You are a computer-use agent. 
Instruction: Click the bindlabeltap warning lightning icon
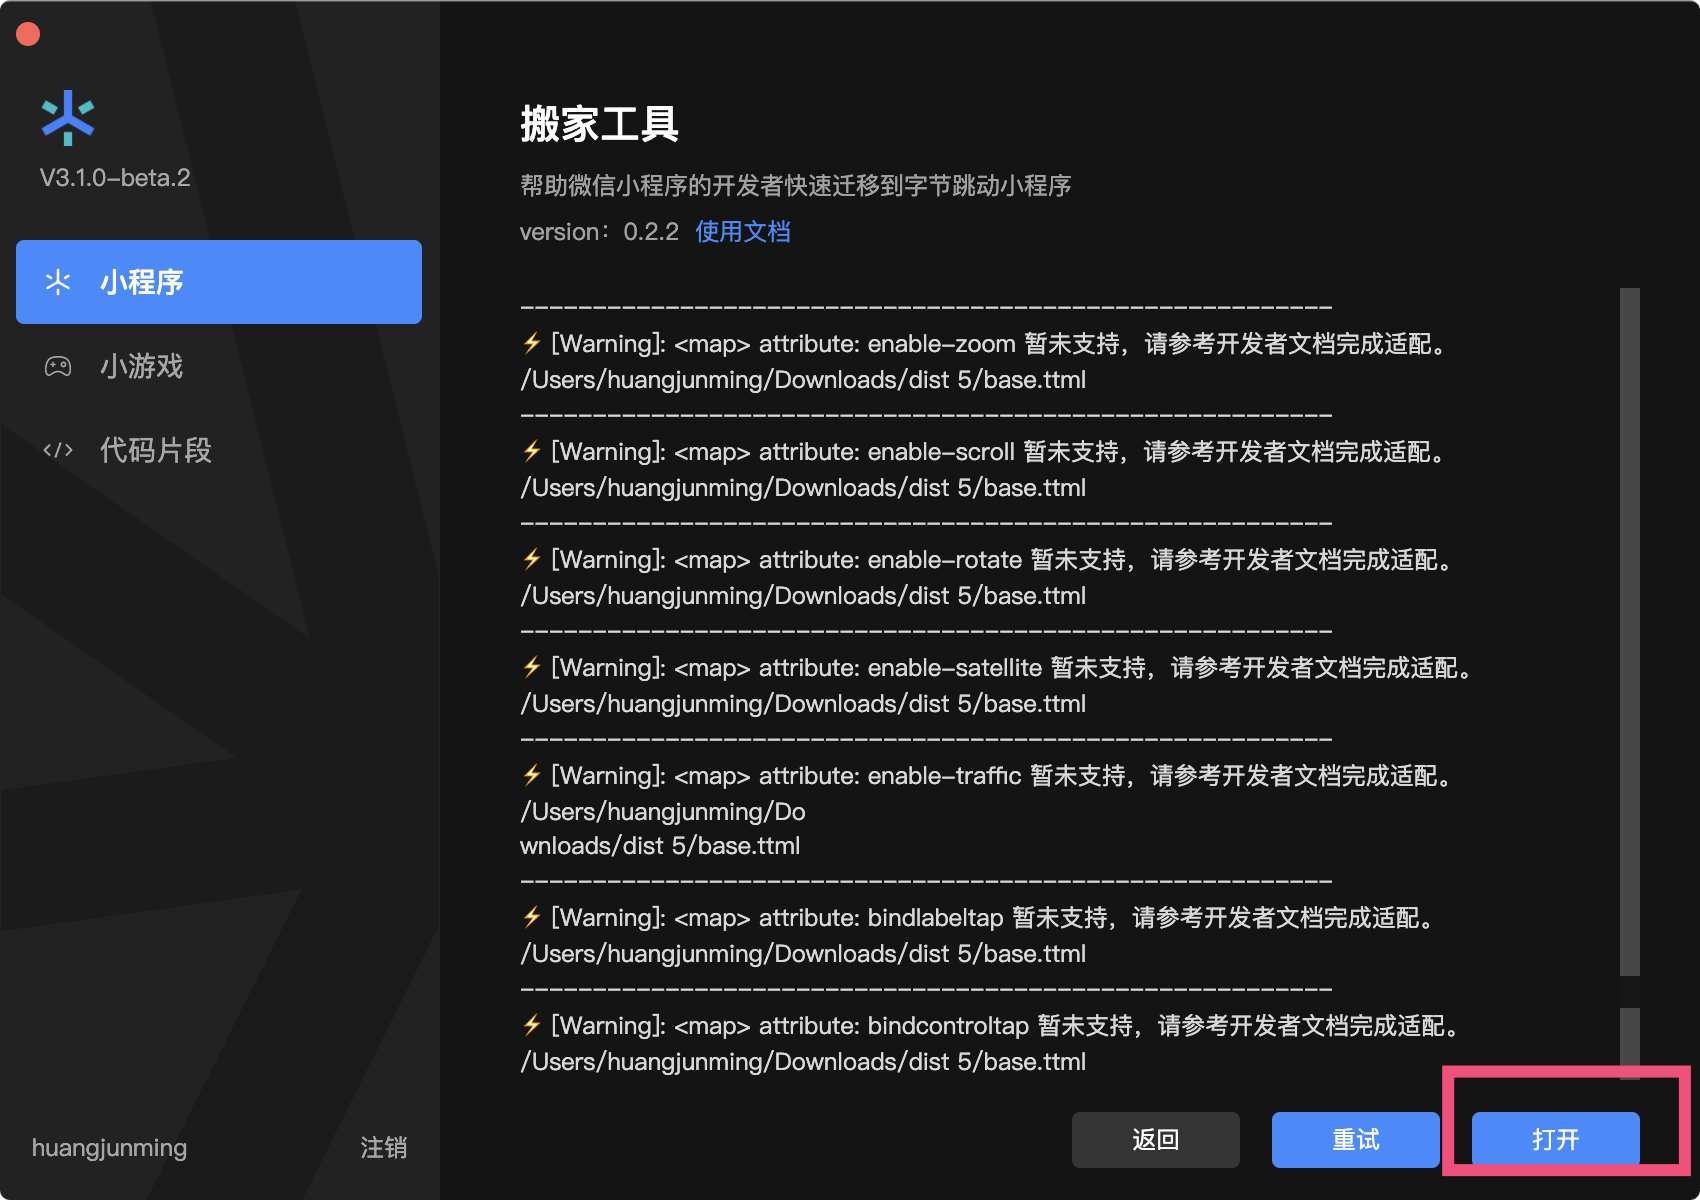click(x=532, y=917)
